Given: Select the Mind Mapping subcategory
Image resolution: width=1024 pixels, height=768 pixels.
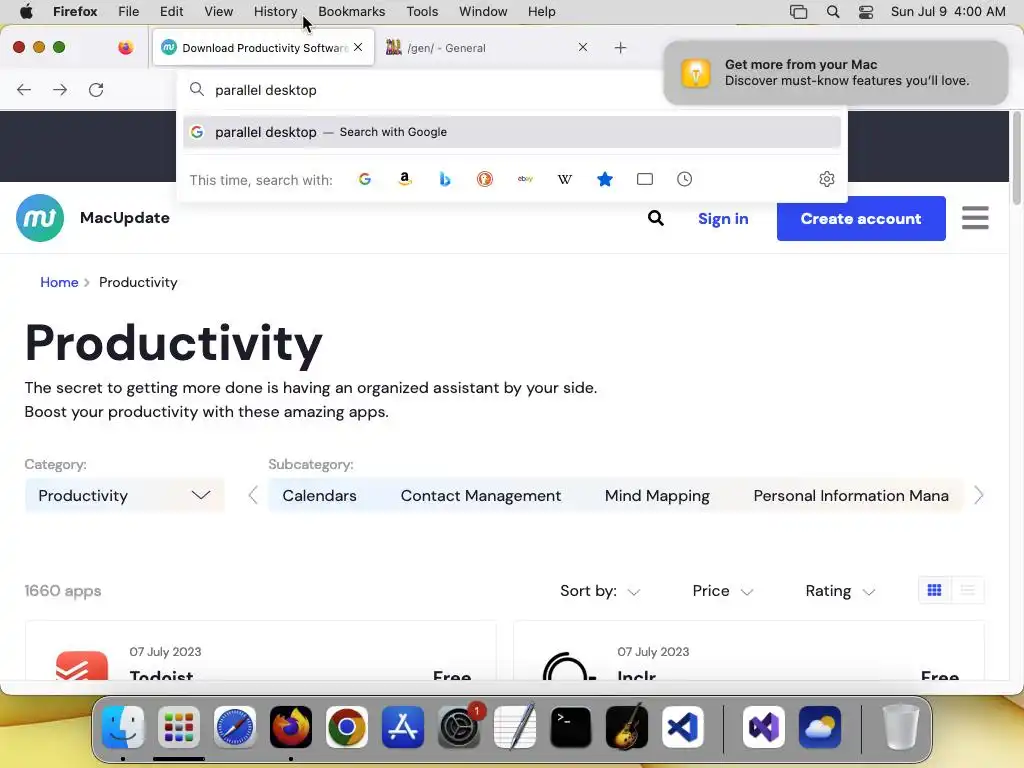Looking at the screenshot, I should 657,496.
